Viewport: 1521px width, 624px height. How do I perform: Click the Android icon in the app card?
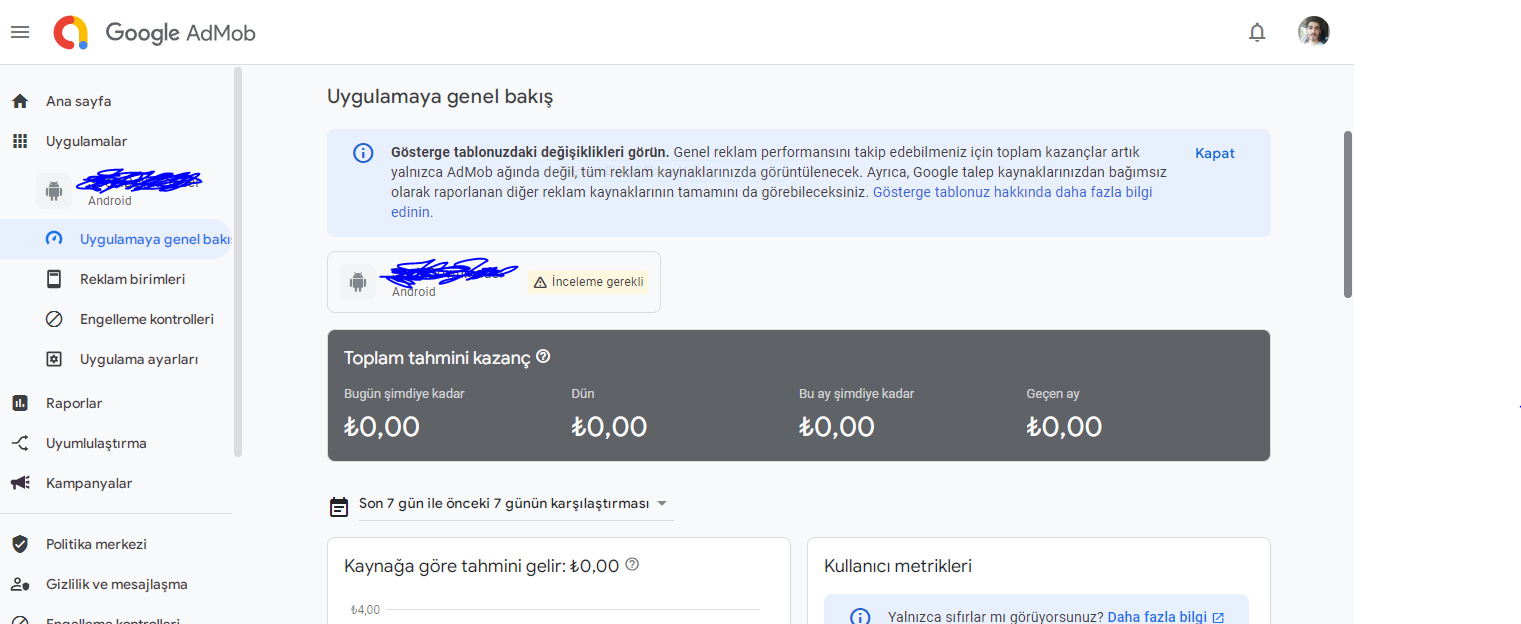(358, 282)
